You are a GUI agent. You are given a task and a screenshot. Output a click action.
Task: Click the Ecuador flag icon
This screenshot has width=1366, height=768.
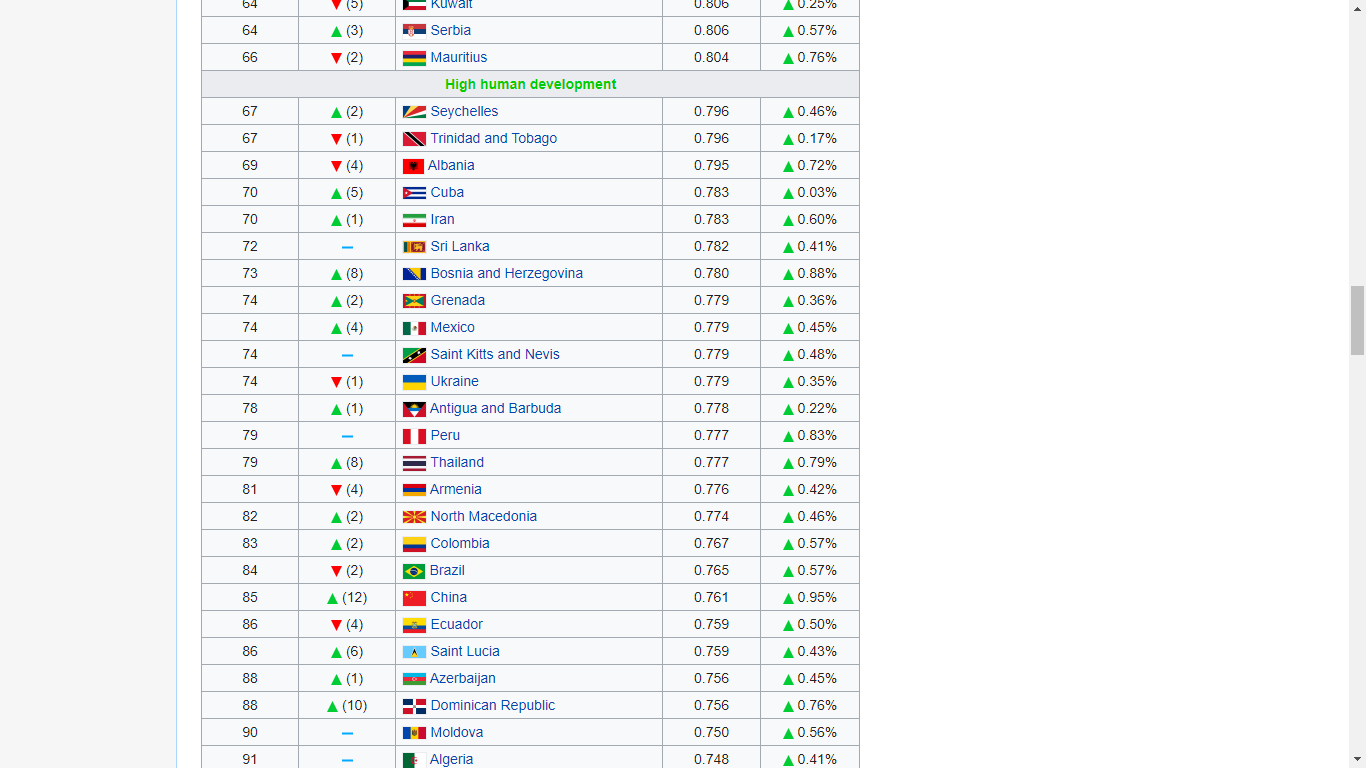(414, 625)
